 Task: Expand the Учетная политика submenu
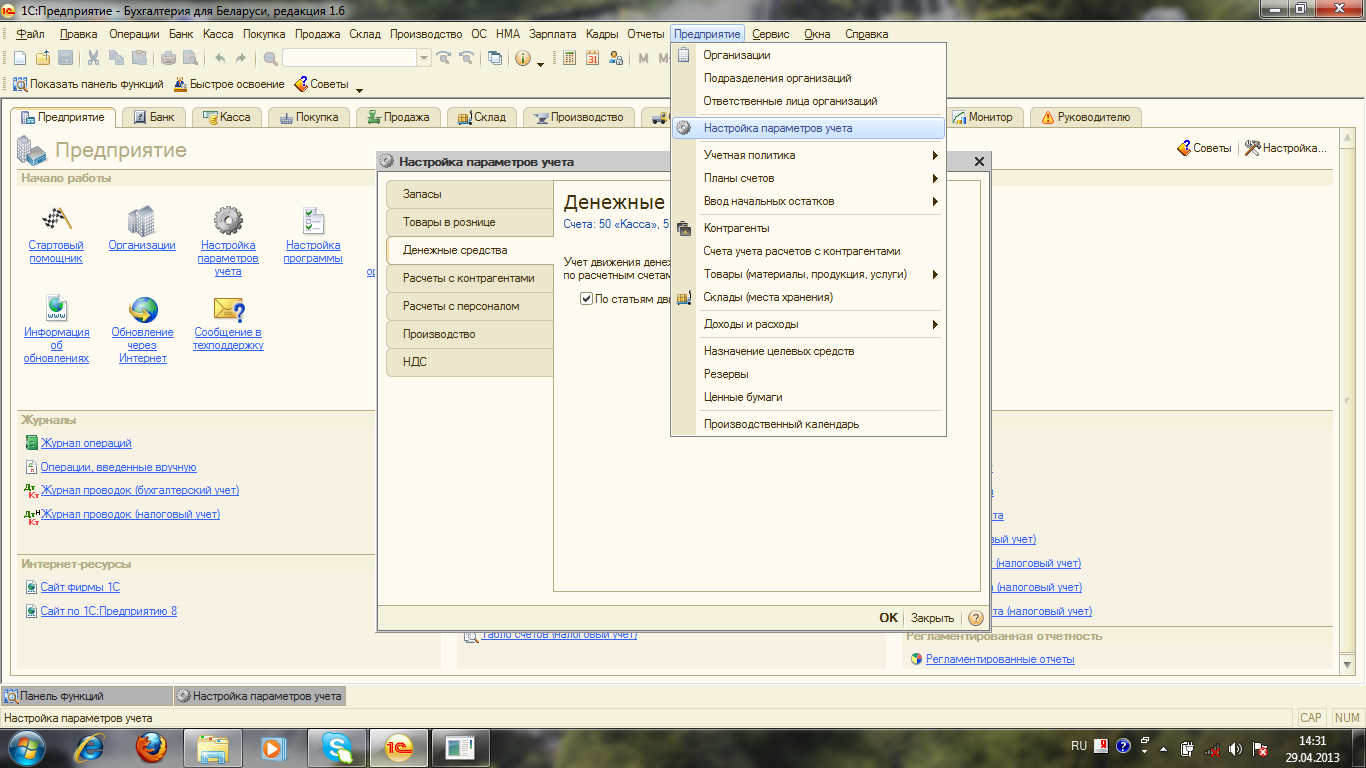pyautogui.click(x=935, y=155)
